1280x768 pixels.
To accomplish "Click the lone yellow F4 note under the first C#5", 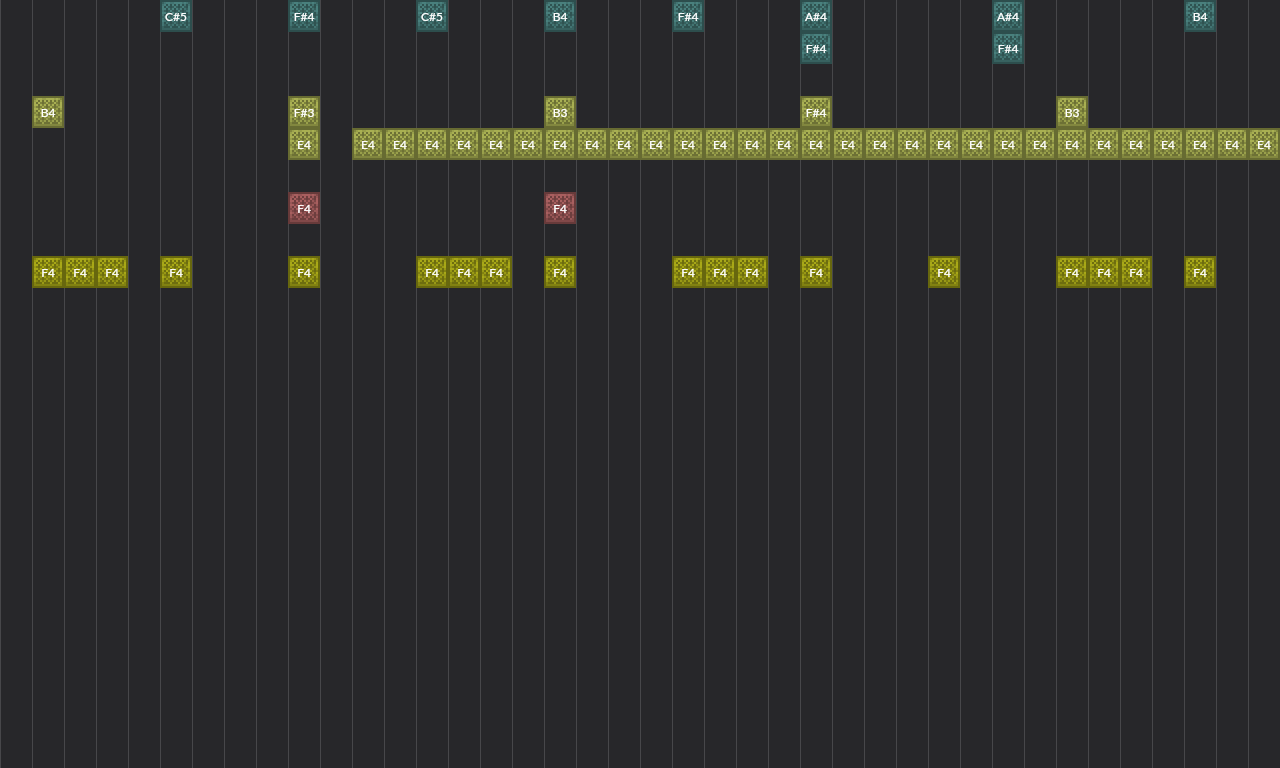I will tap(175, 272).
